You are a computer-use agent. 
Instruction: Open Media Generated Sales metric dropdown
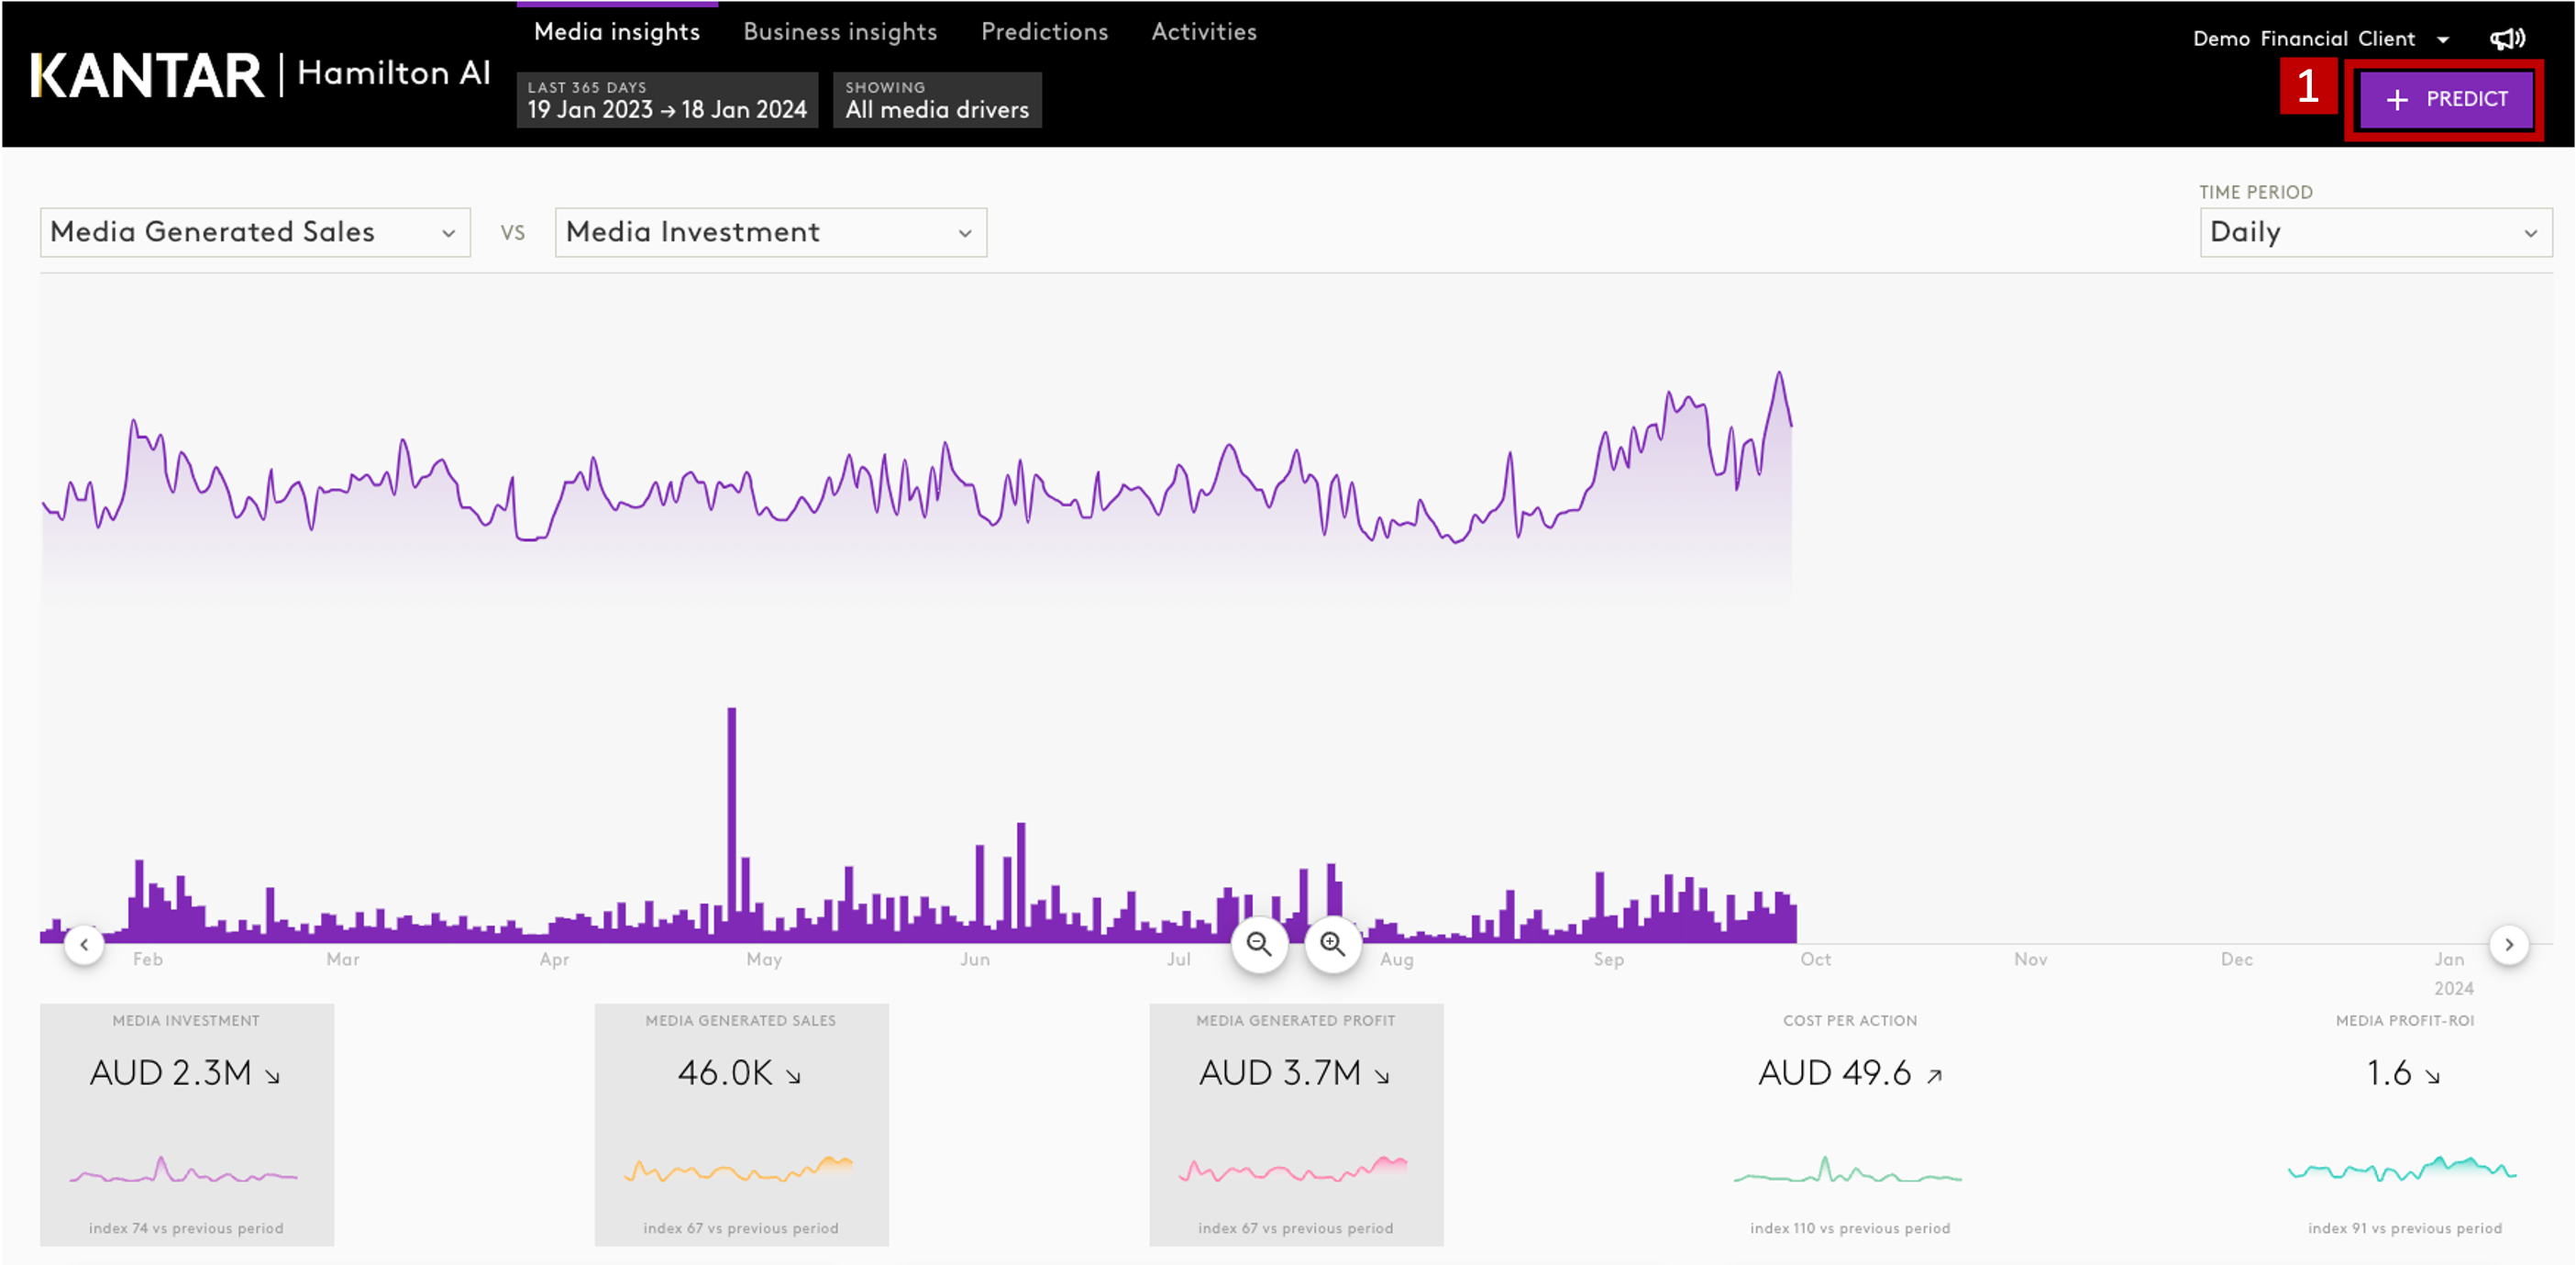(x=255, y=232)
